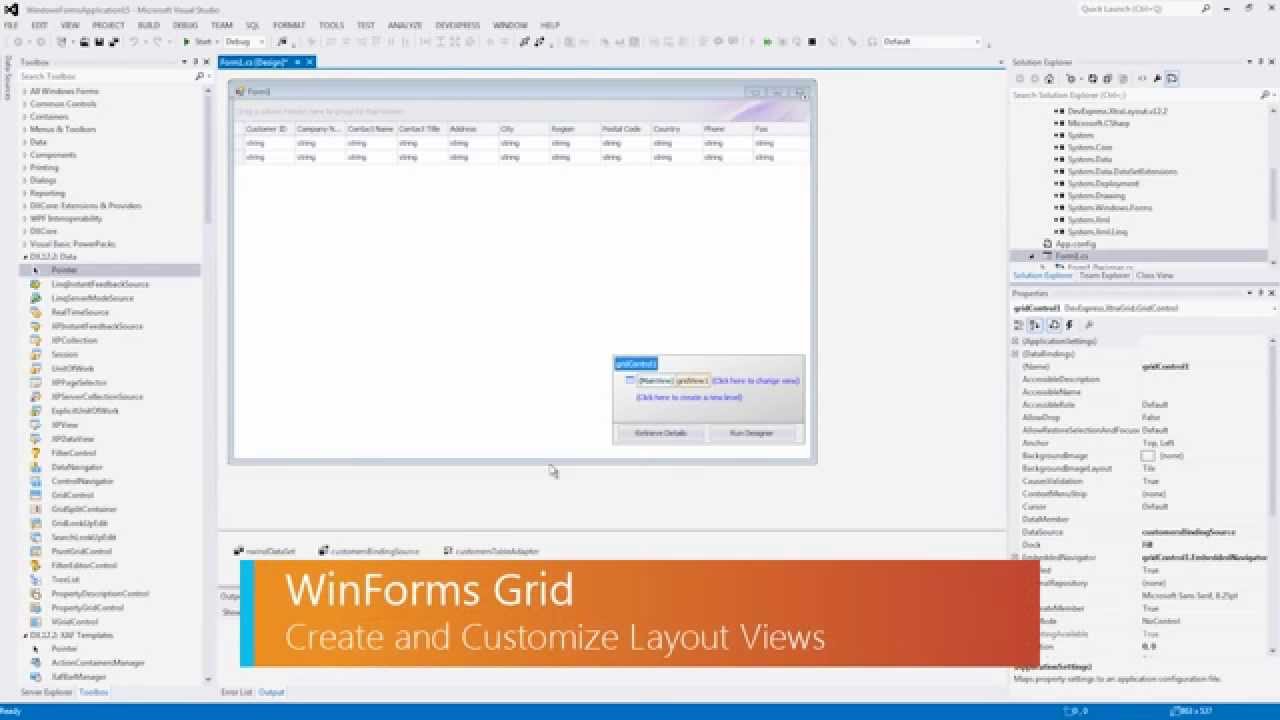Select the UnitOfWork toolbox item

click(x=72, y=368)
